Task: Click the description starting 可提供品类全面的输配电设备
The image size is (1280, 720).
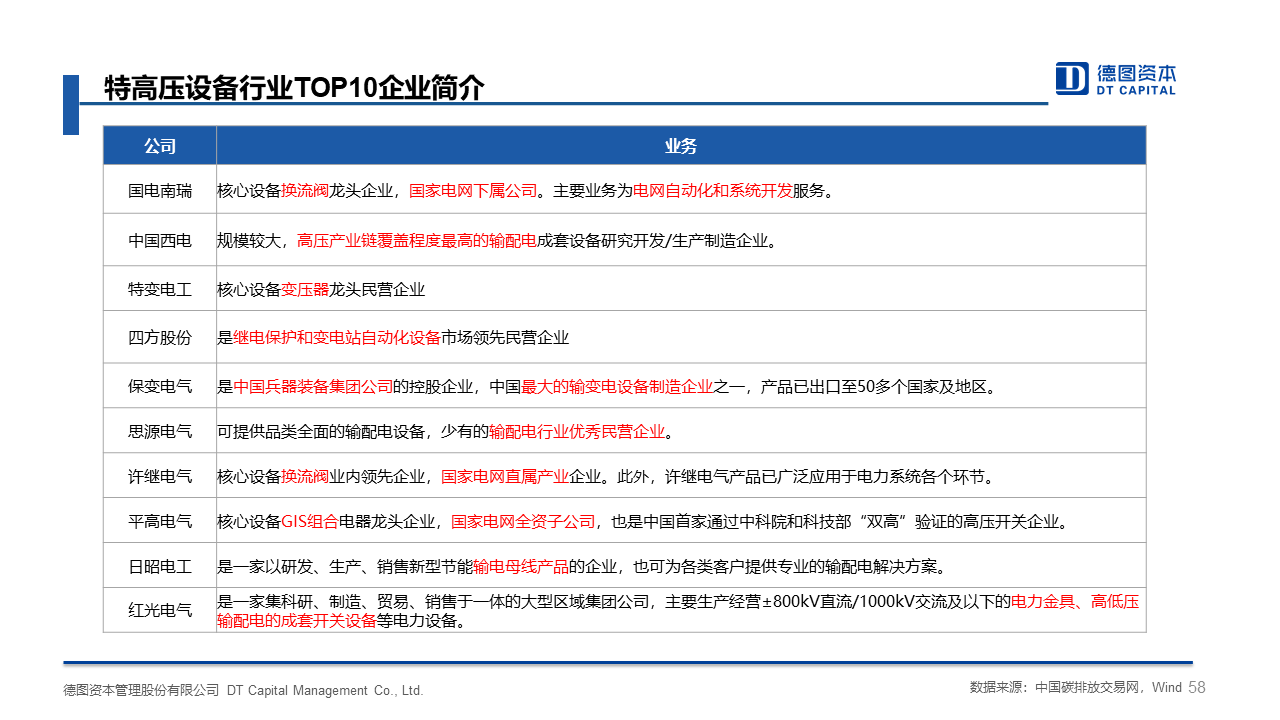Action: click(445, 431)
